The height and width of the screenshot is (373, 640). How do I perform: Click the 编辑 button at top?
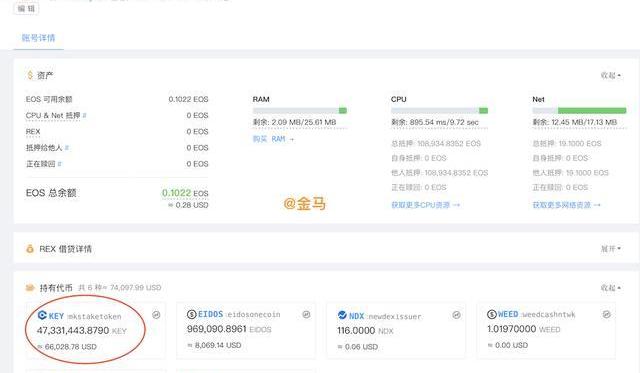click(x=26, y=8)
